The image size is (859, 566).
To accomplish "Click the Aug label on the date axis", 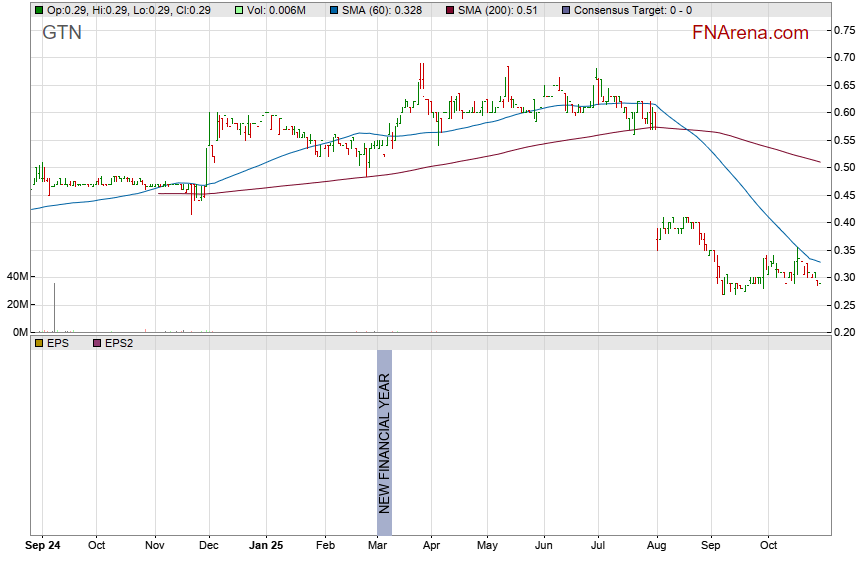I will pyautogui.click(x=657, y=546).
